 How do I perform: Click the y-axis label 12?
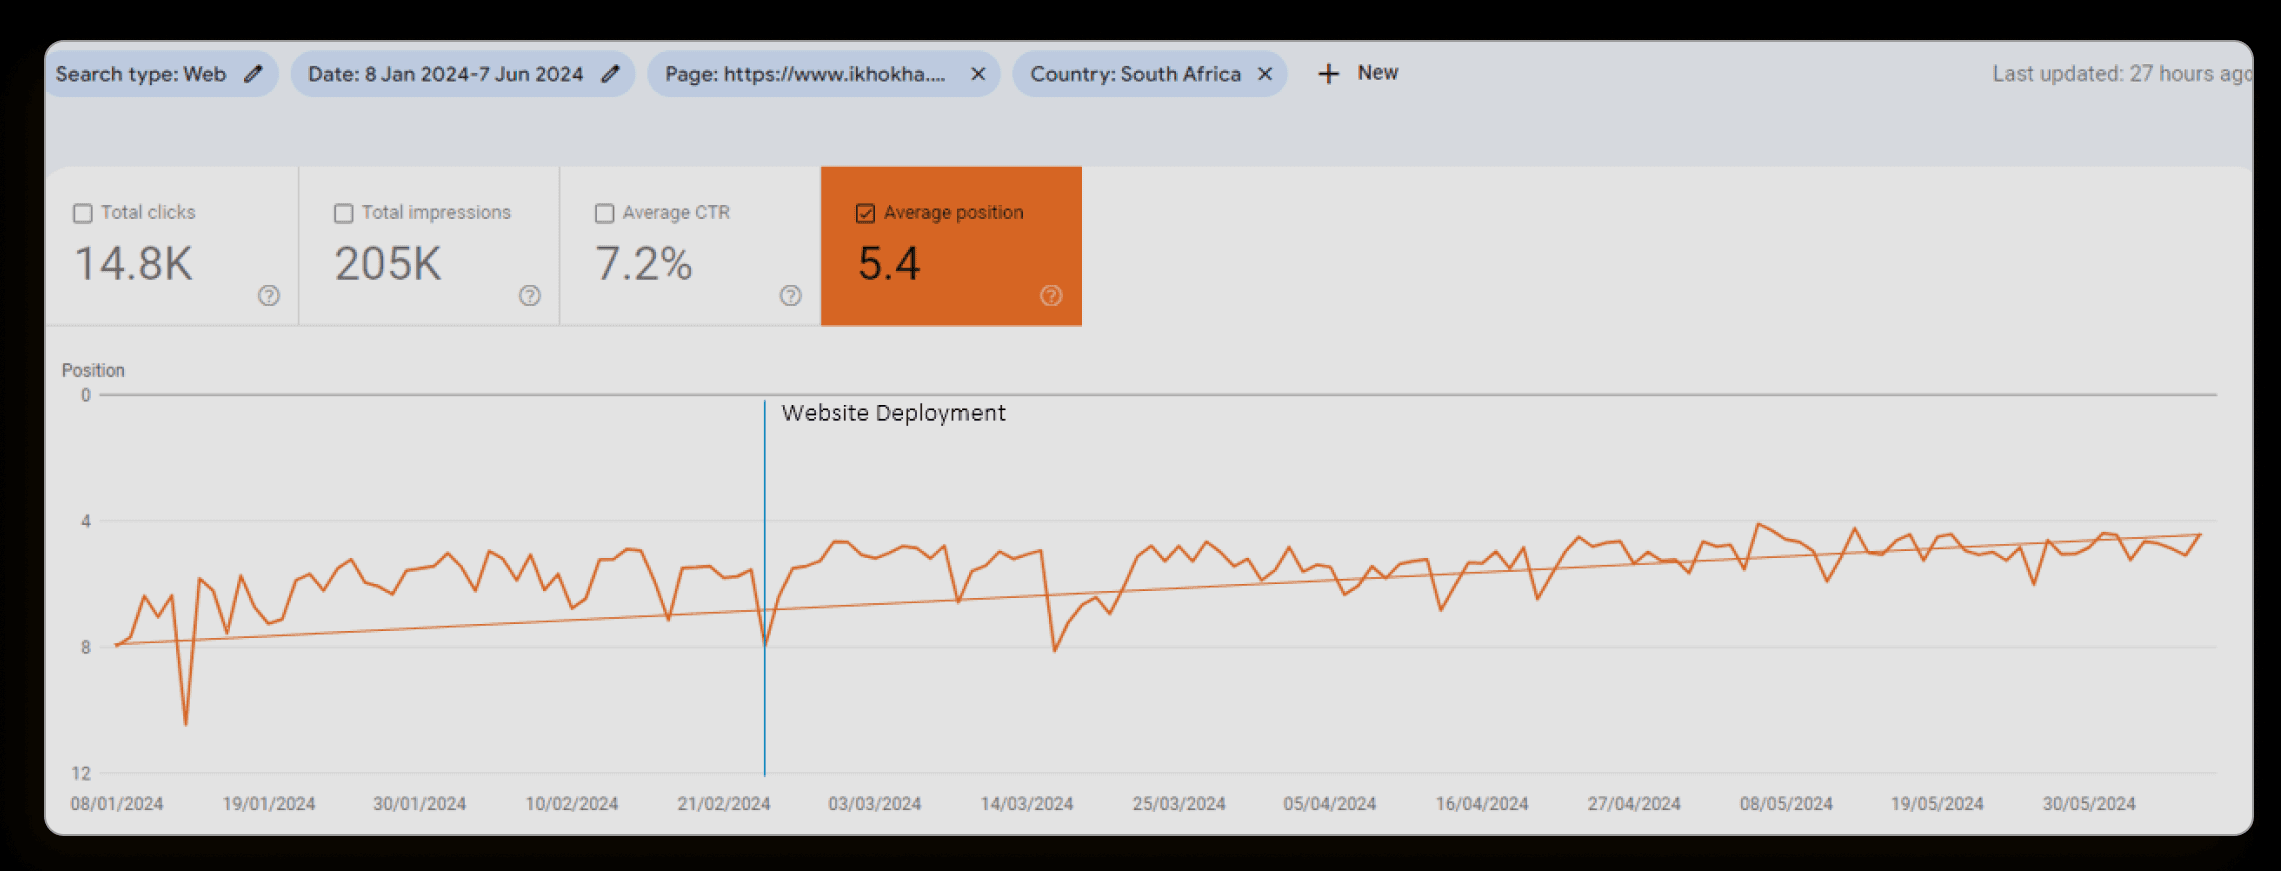81,773
